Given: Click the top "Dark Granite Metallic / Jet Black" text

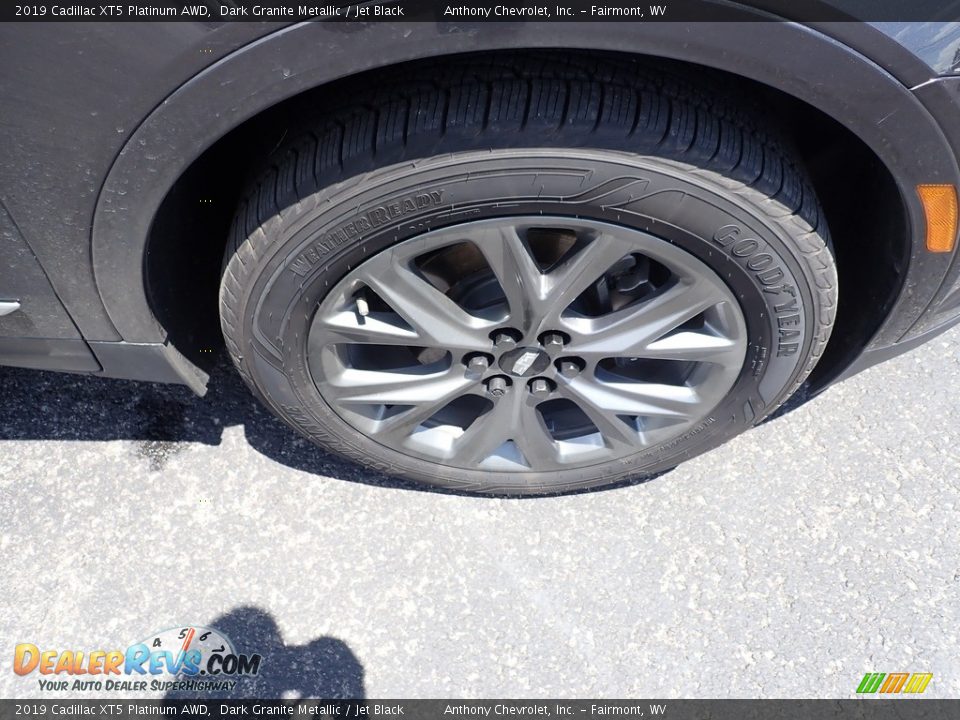Looking at the screenshot, I should coord(312,11).
